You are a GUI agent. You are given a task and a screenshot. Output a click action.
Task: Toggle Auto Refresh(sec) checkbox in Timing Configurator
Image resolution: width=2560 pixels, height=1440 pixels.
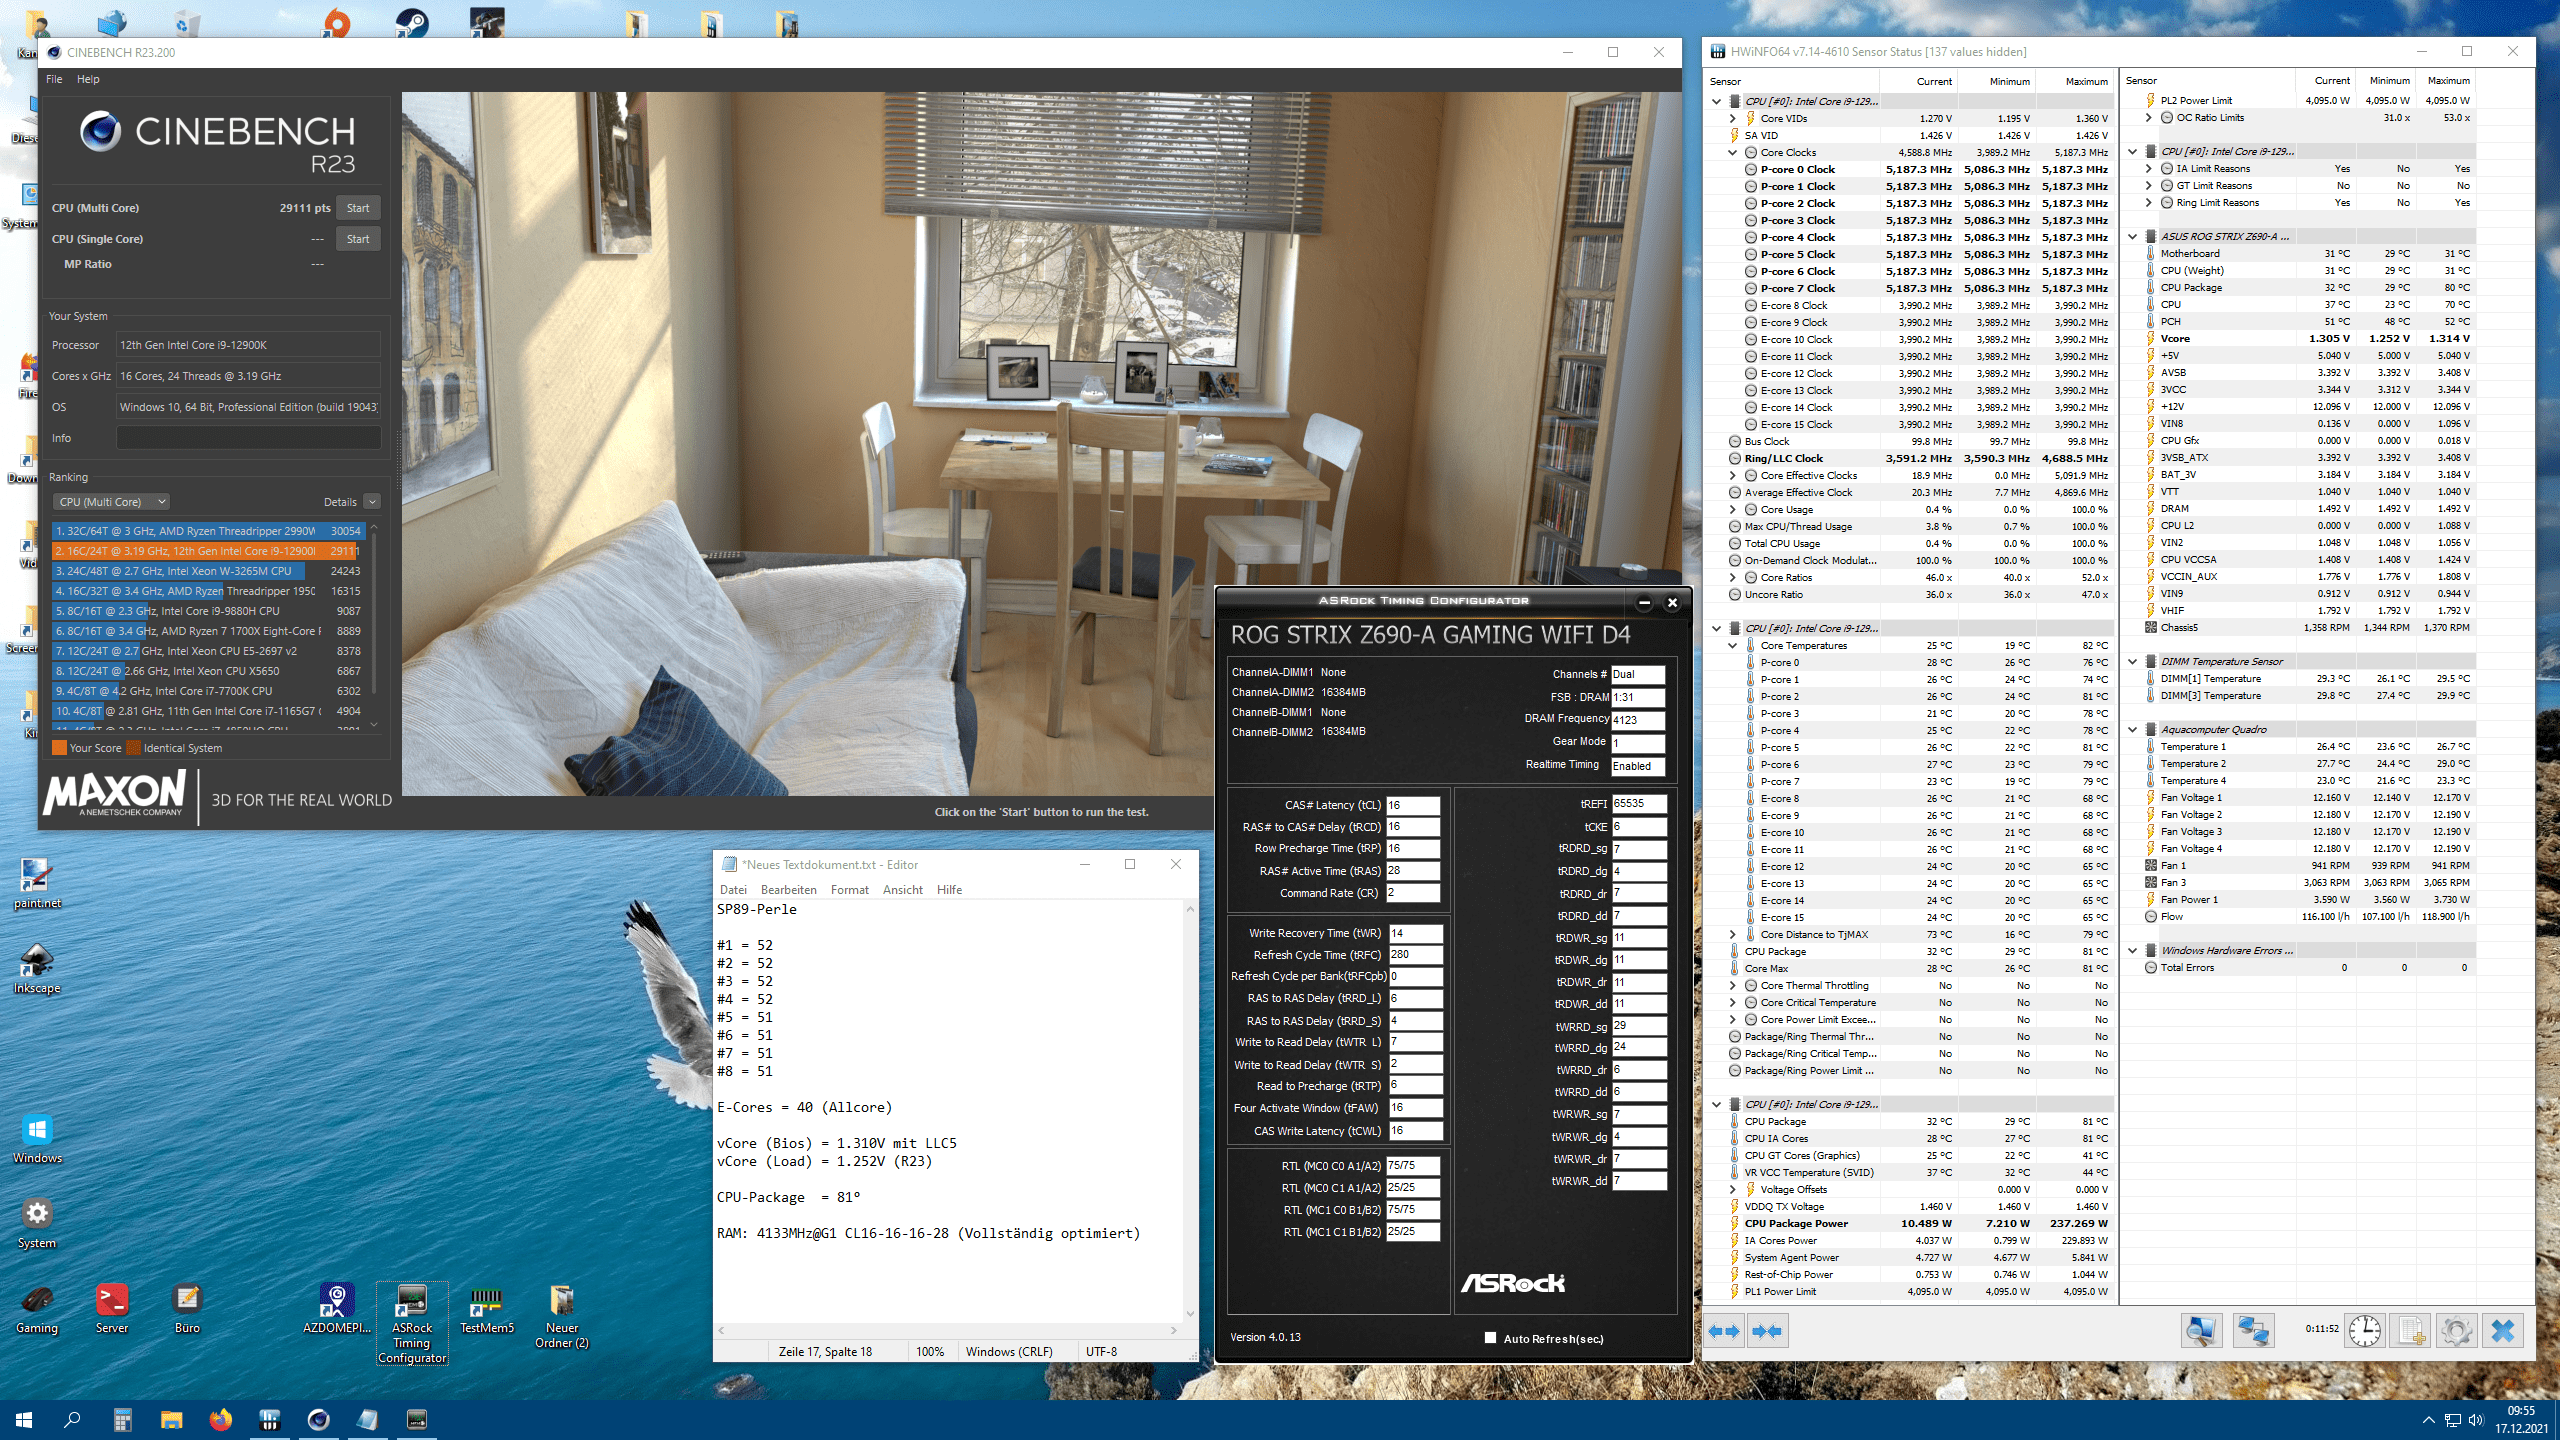(1491, 1338)
